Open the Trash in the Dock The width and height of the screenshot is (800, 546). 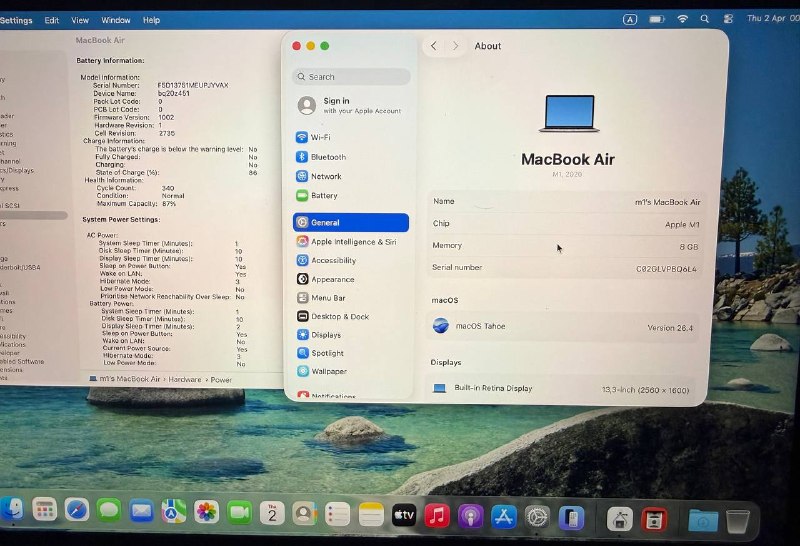click(737, 520)
